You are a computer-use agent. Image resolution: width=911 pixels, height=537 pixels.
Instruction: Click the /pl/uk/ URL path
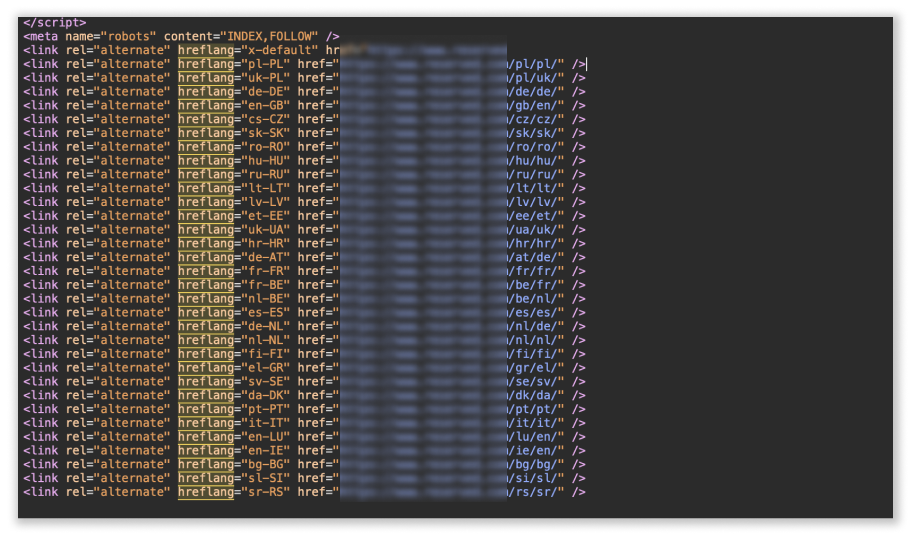533,78
